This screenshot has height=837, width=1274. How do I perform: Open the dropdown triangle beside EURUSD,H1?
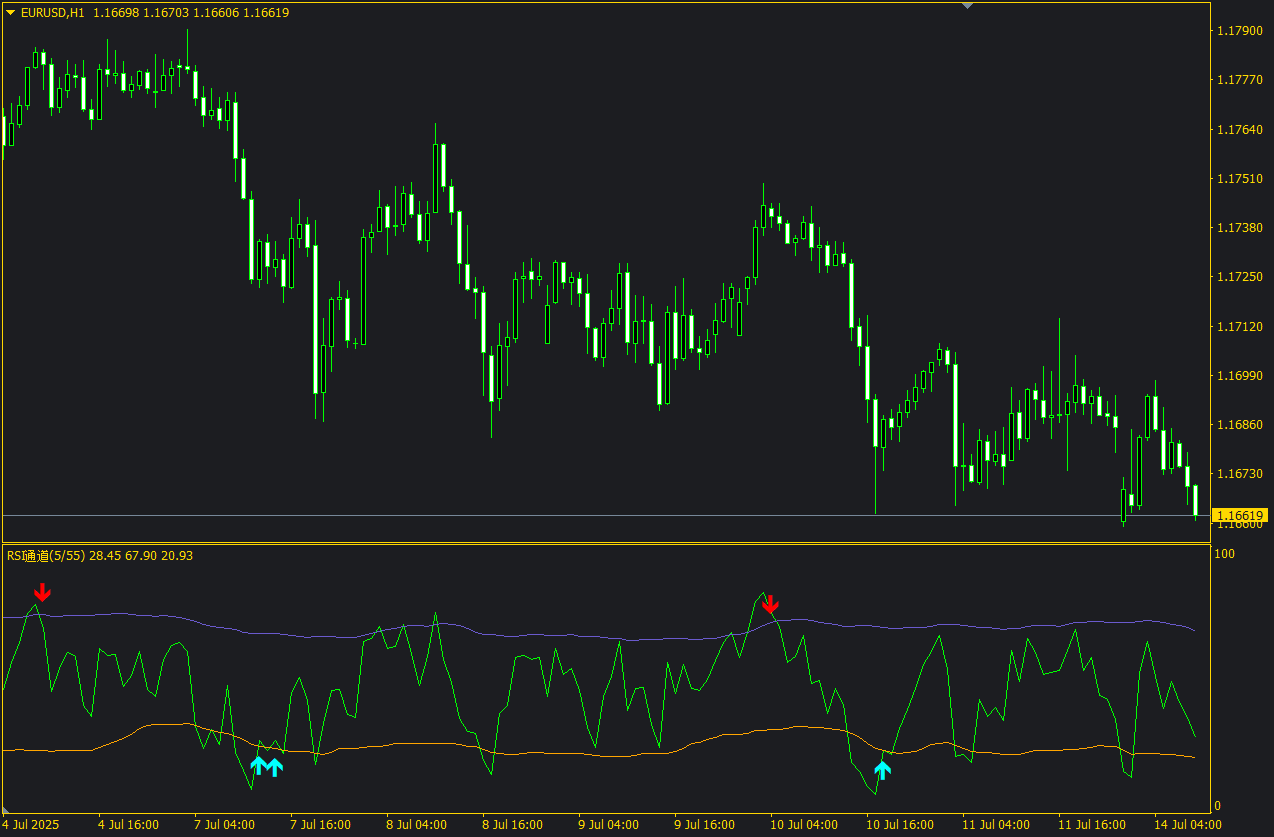pos(11,13)
